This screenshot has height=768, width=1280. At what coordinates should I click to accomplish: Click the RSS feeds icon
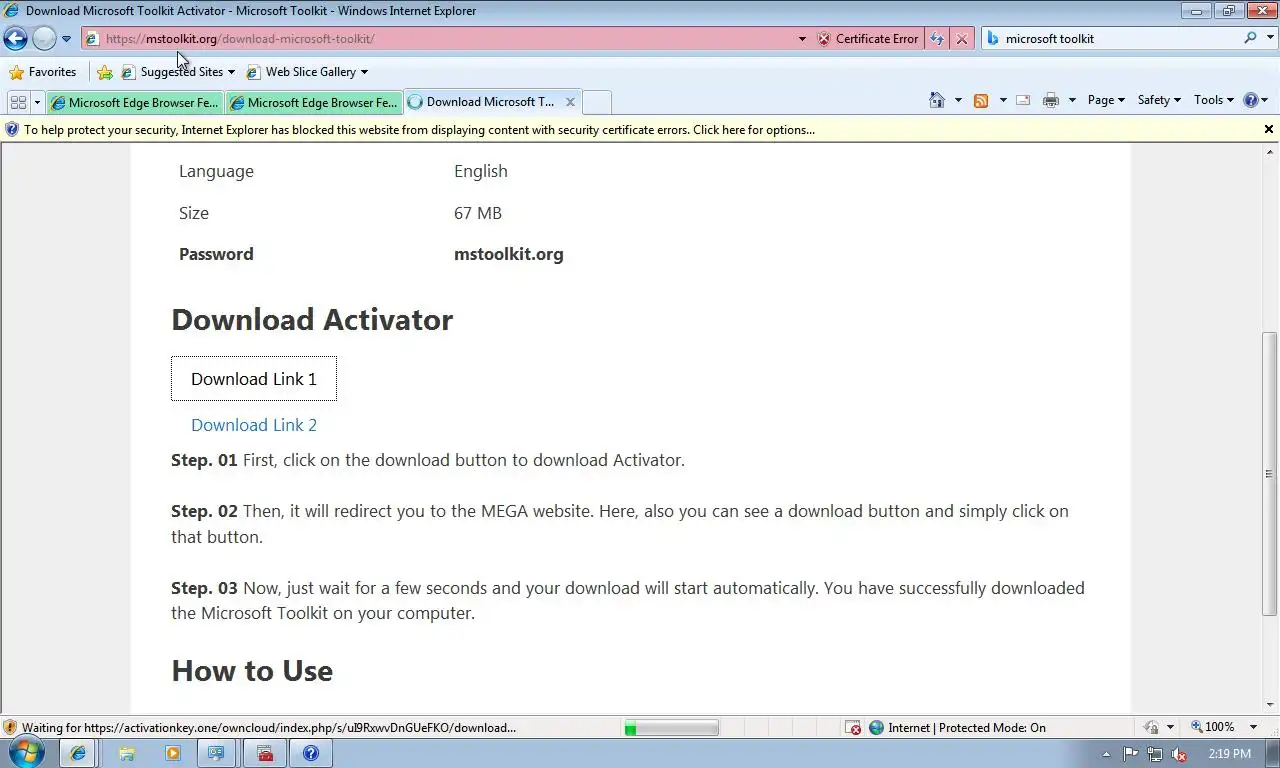(x=981, y=100)
